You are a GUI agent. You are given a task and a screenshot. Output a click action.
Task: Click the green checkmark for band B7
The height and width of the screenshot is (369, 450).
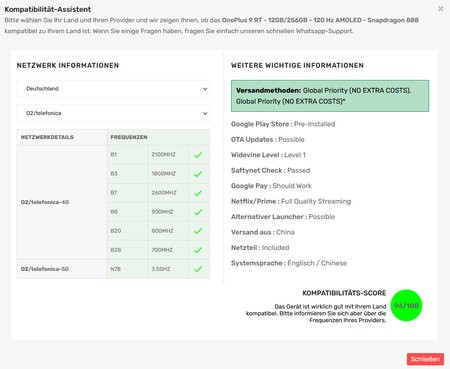198,193
